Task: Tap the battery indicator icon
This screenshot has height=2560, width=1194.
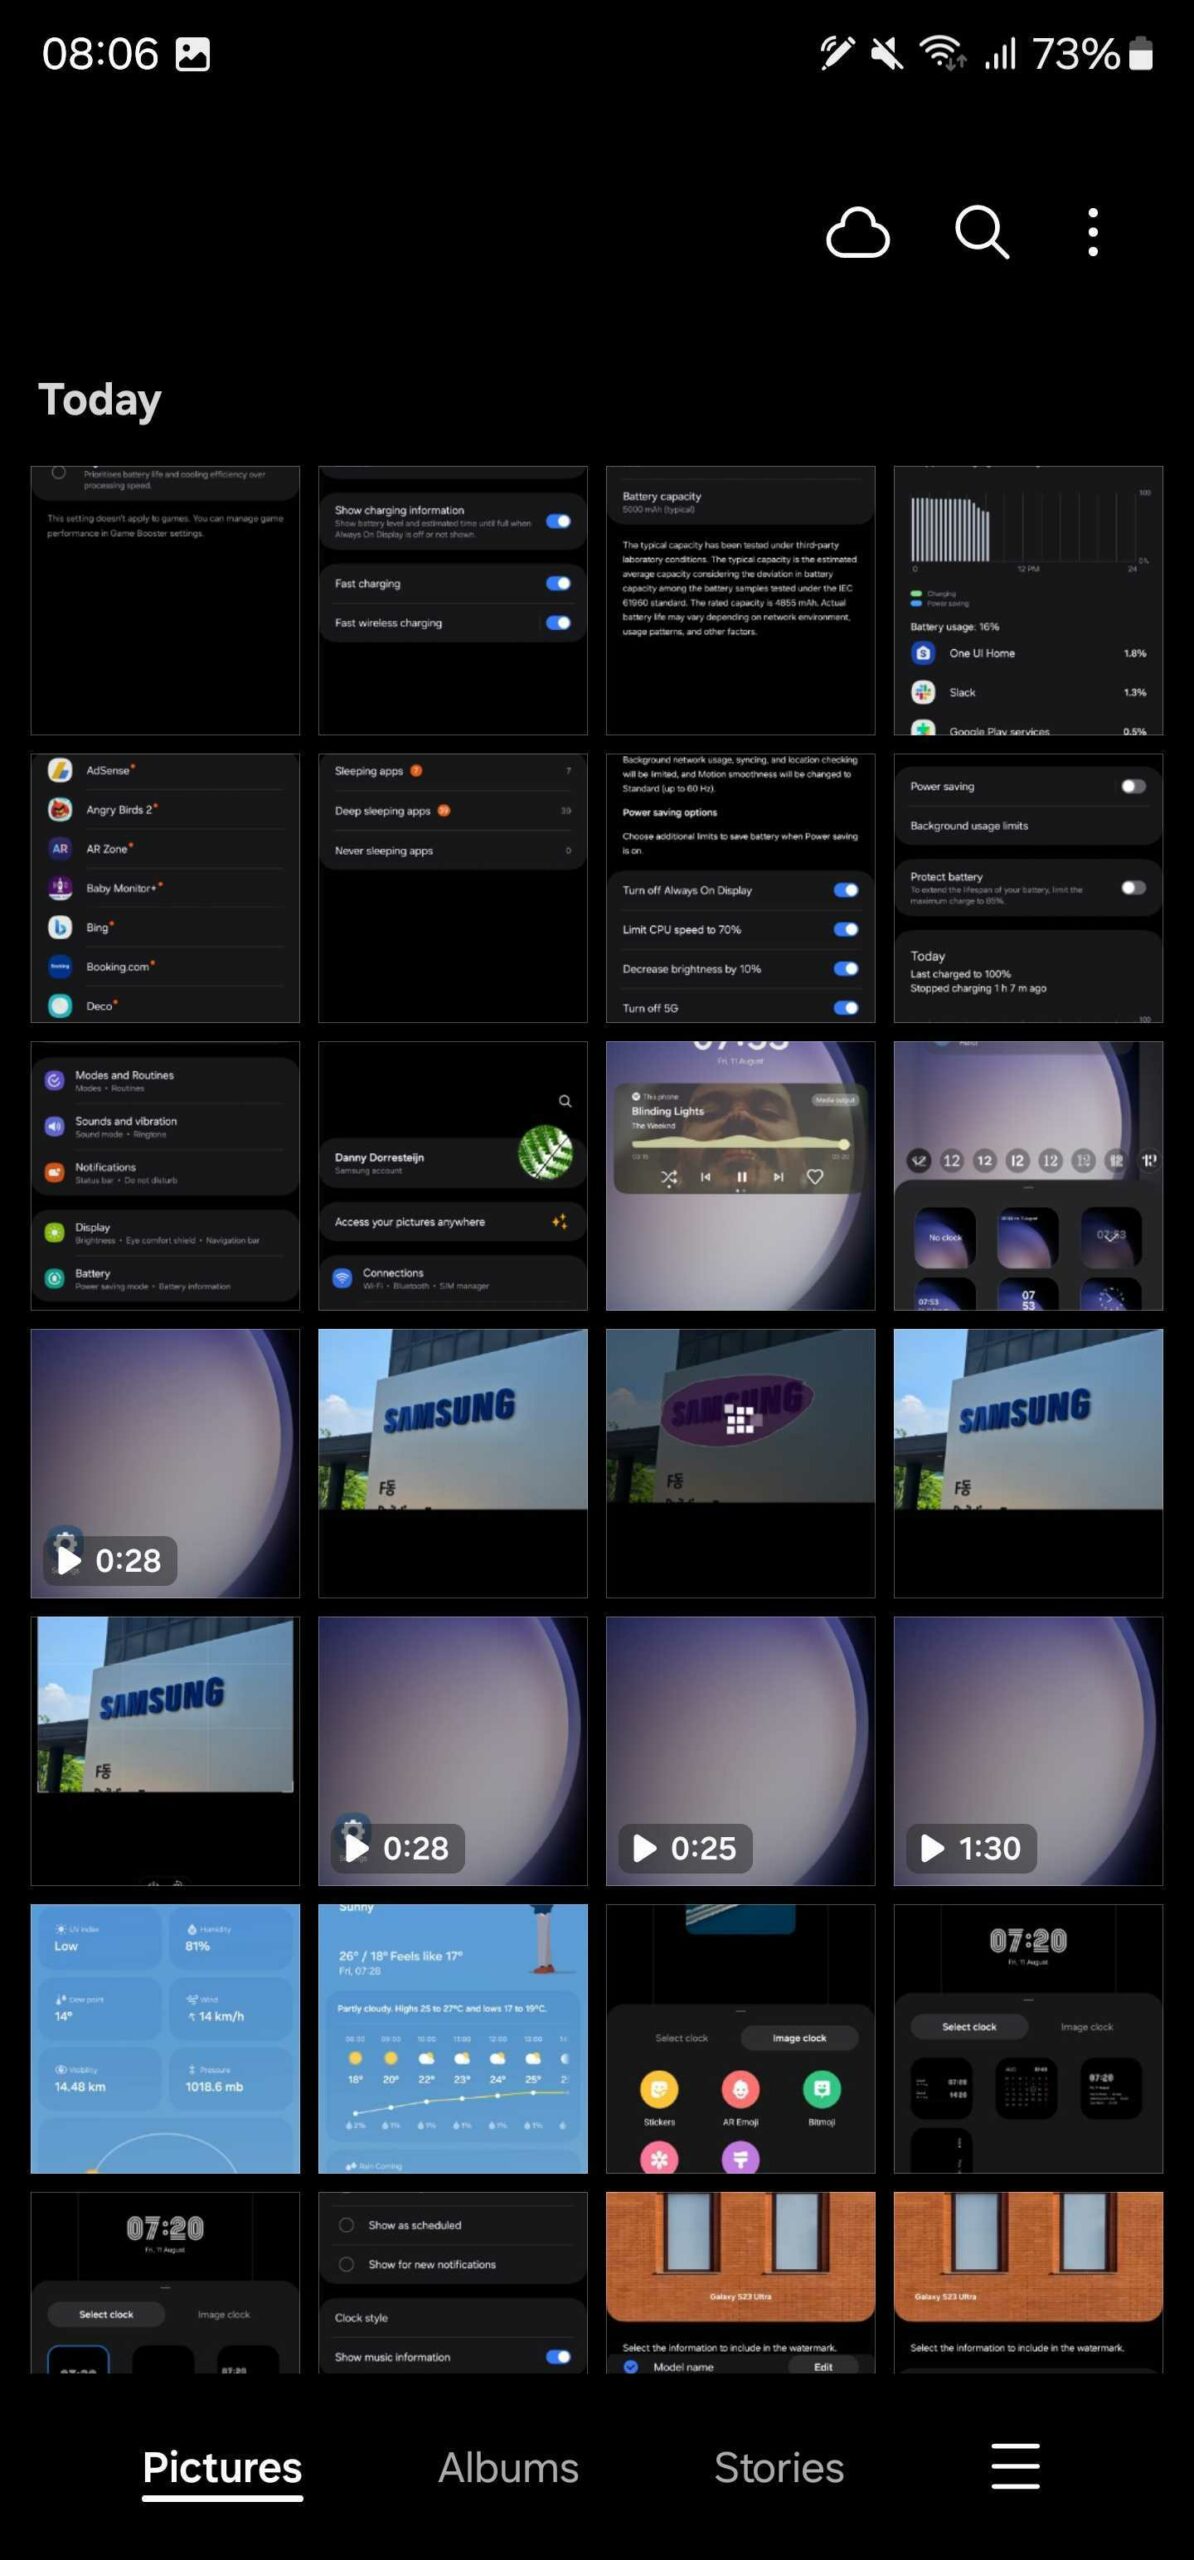Action: point(1141,54)
